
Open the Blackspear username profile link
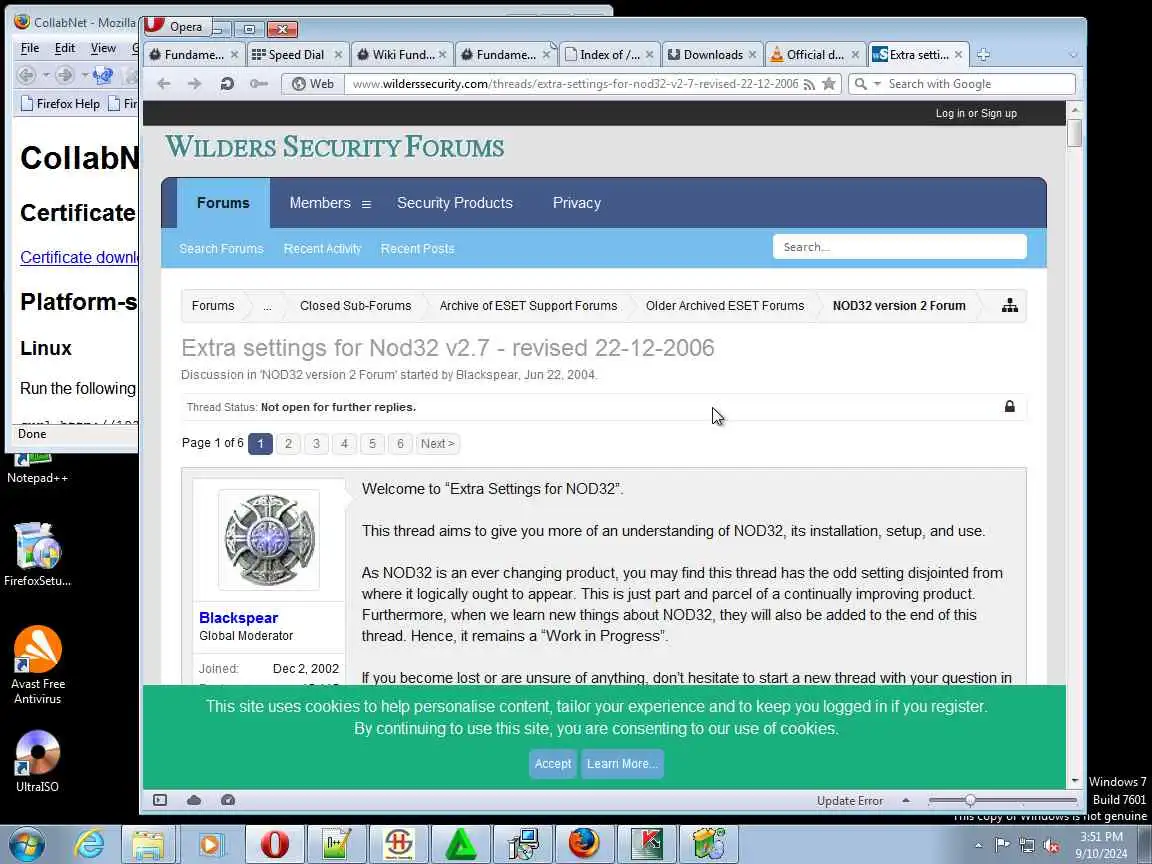tap(239, 618)
